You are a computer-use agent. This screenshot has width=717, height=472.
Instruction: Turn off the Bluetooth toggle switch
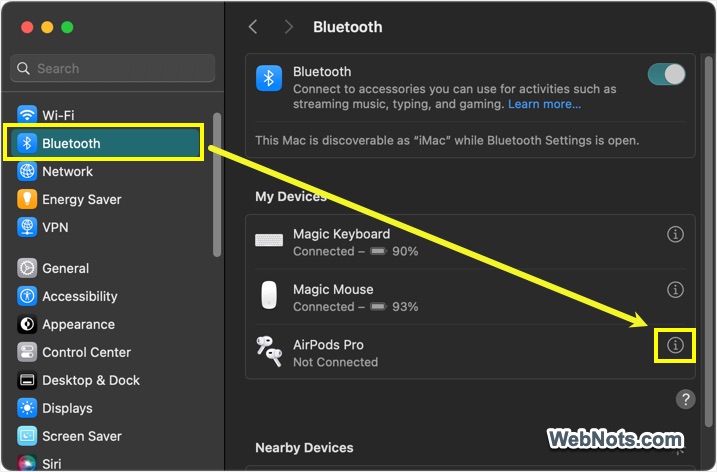click(x=666, y=74)
